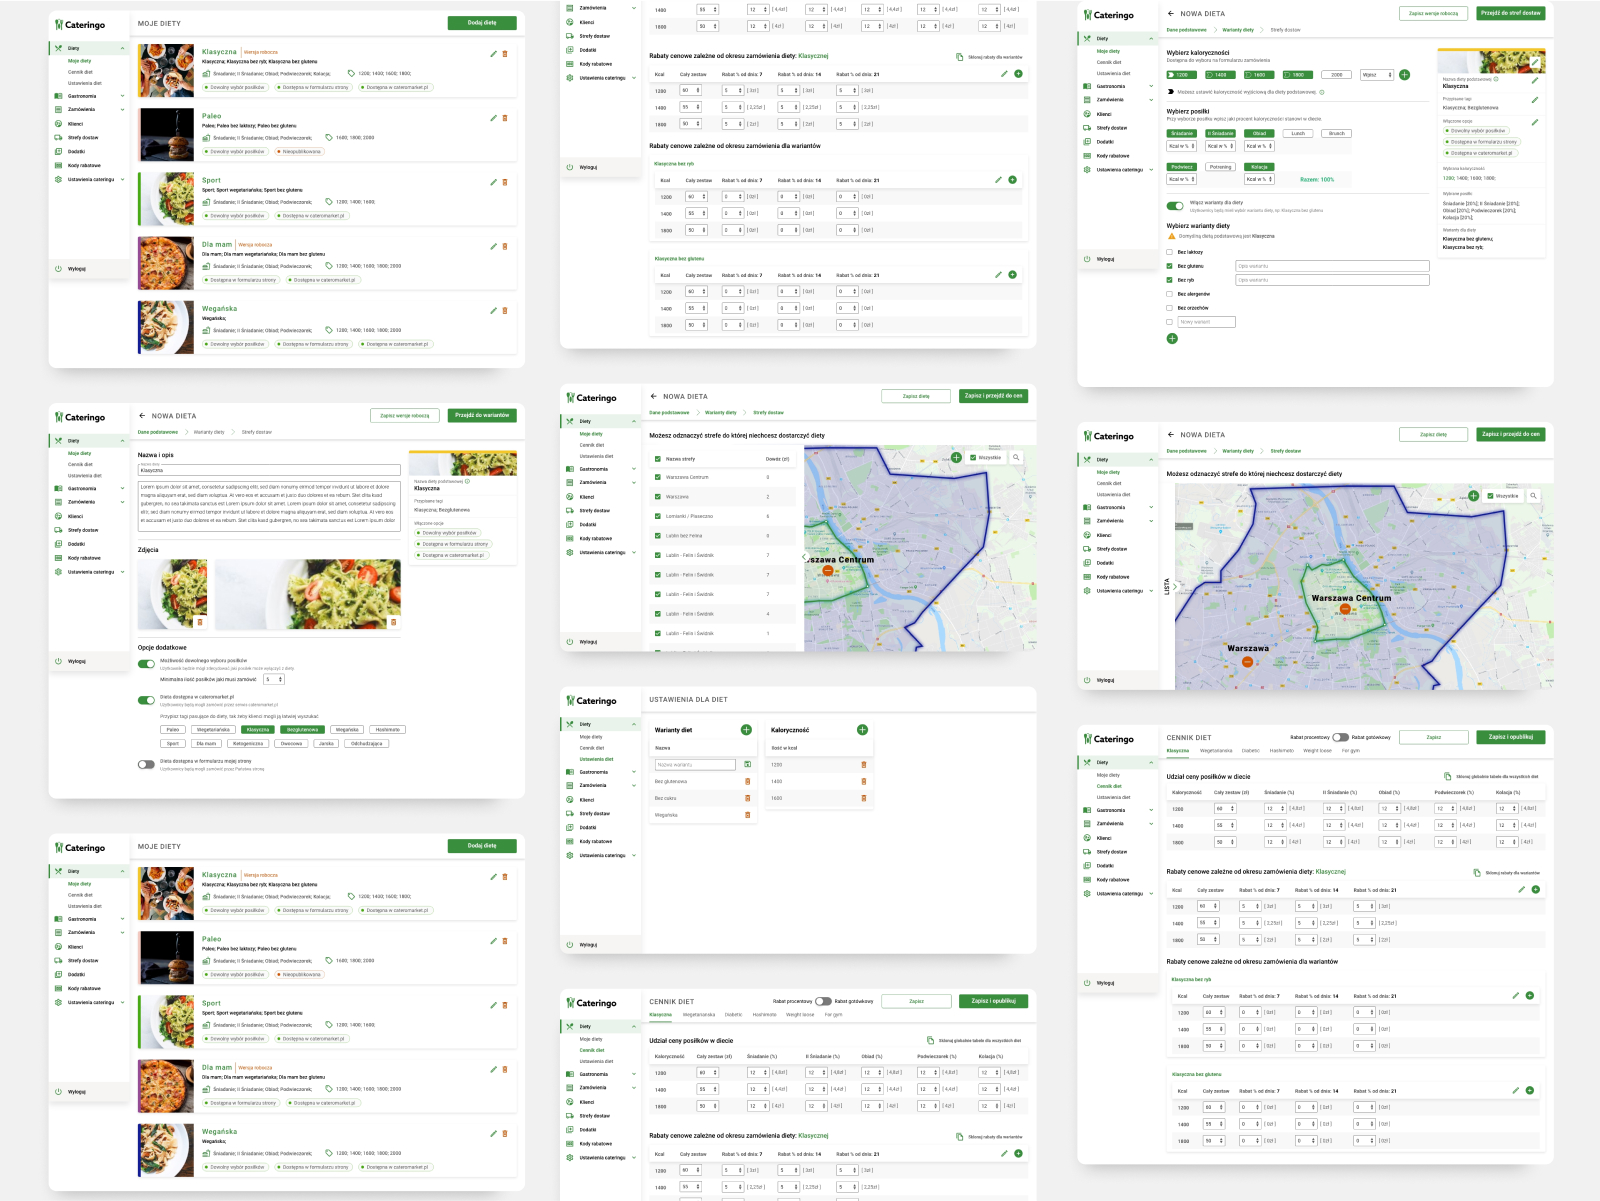1600x1201 pixels.
Task: Open the Wpisz calorie dropdown field
Action: 1377,75
